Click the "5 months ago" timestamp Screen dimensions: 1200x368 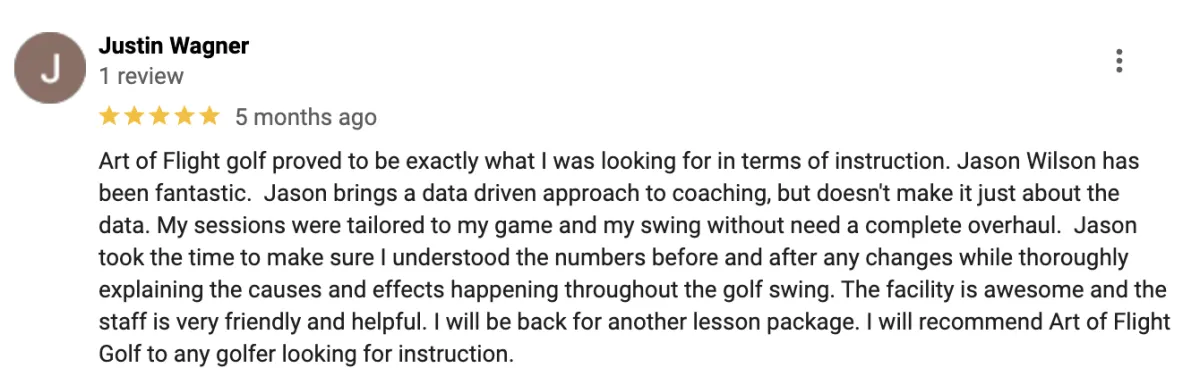click(306, 118)
